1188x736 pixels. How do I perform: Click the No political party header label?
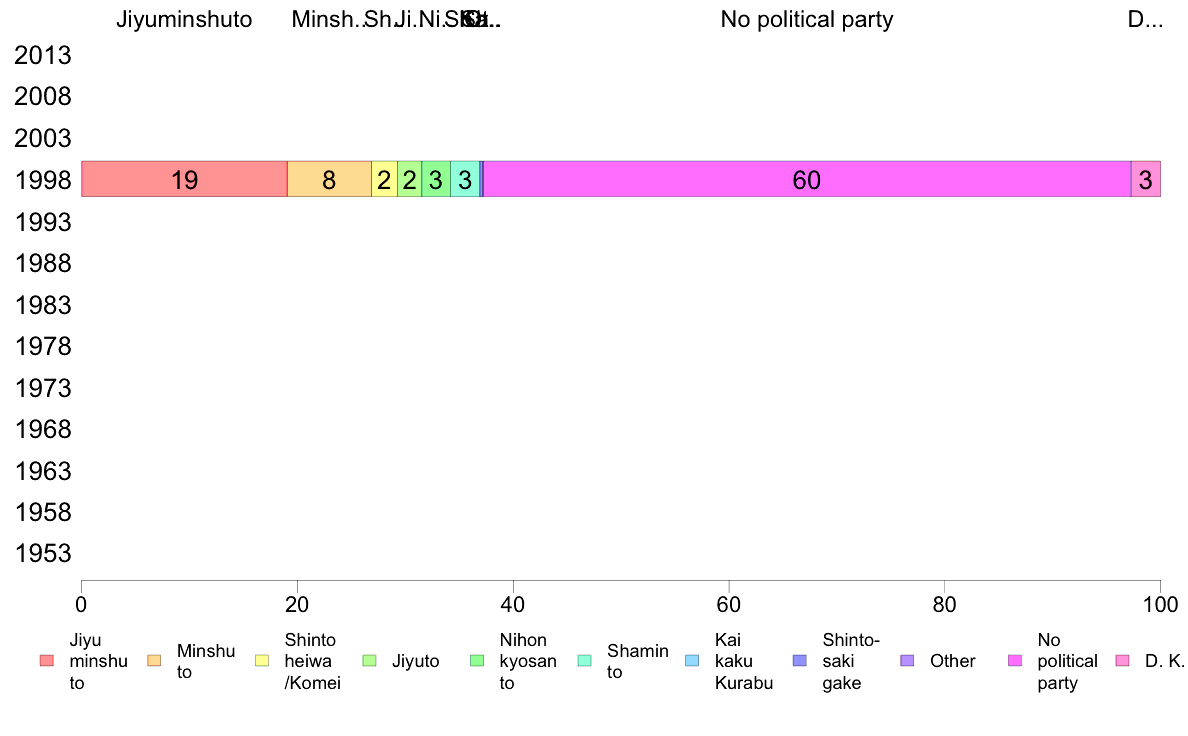[x=807, y=20]
